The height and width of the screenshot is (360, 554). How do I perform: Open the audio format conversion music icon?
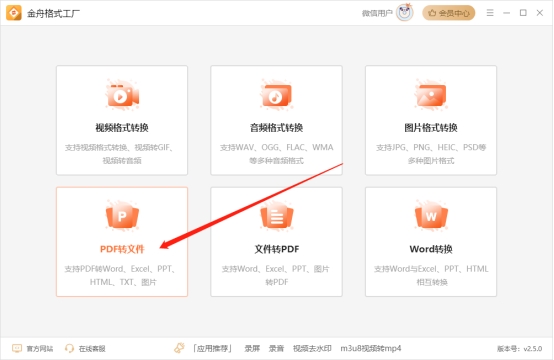click(x=277, y=95)
